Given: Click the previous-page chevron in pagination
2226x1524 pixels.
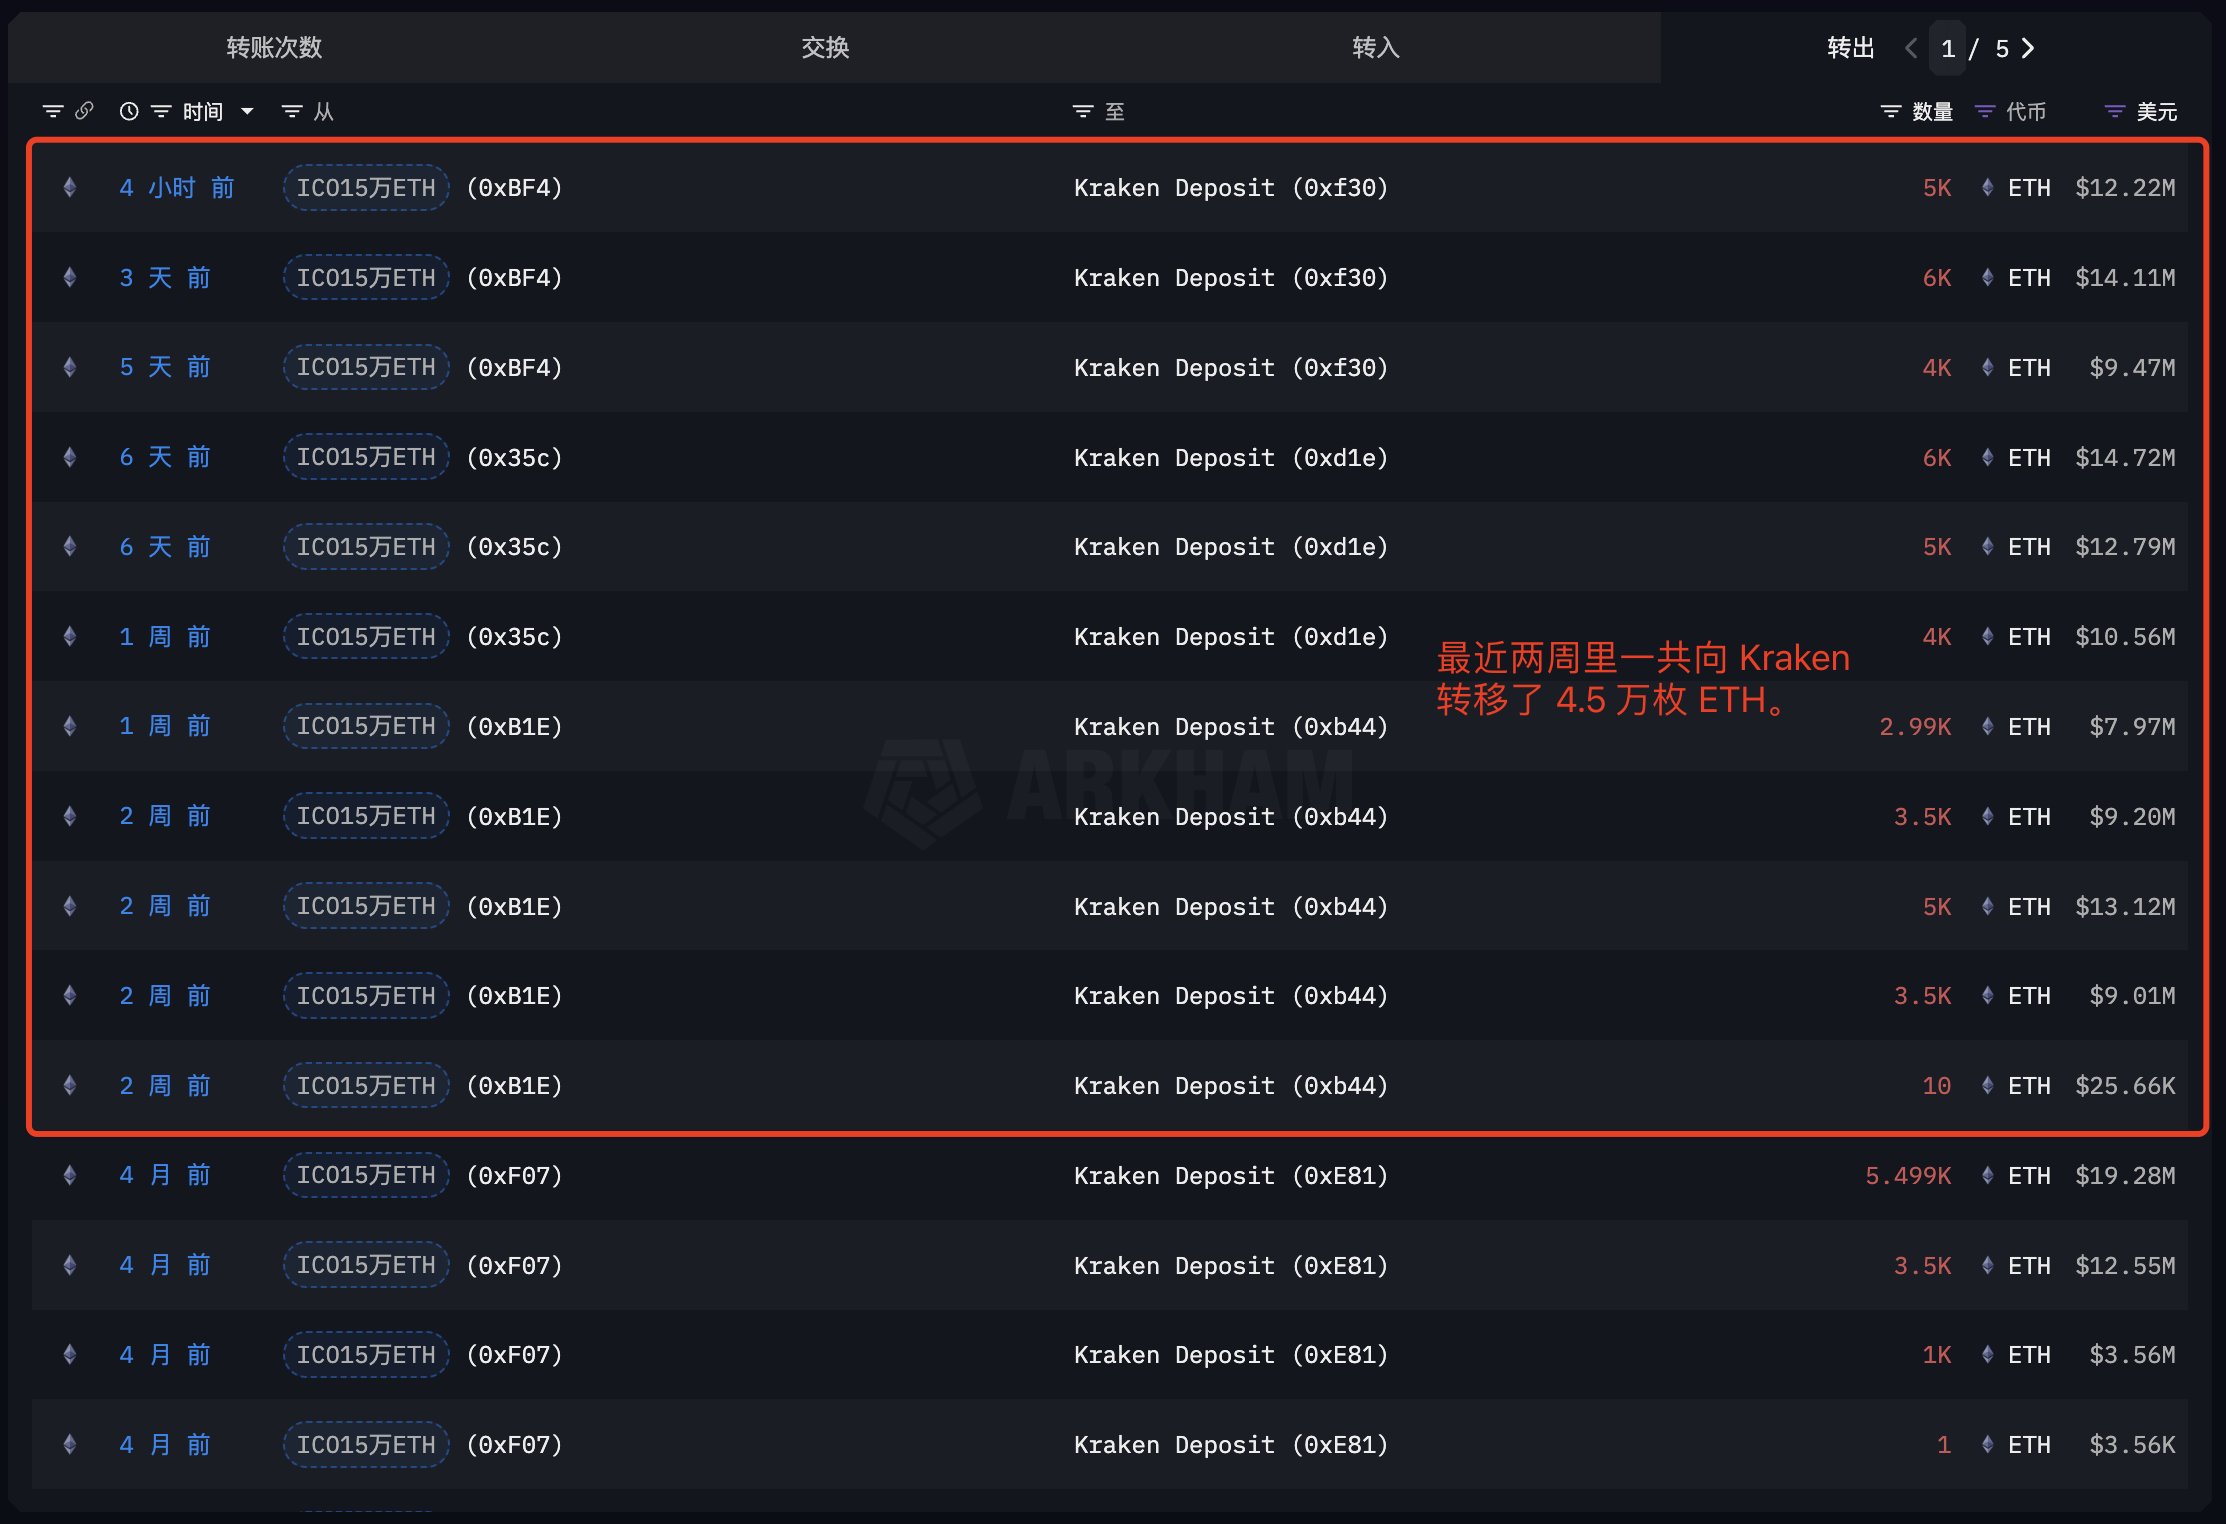Looking at the screenshot, I should click(1911, 47).
